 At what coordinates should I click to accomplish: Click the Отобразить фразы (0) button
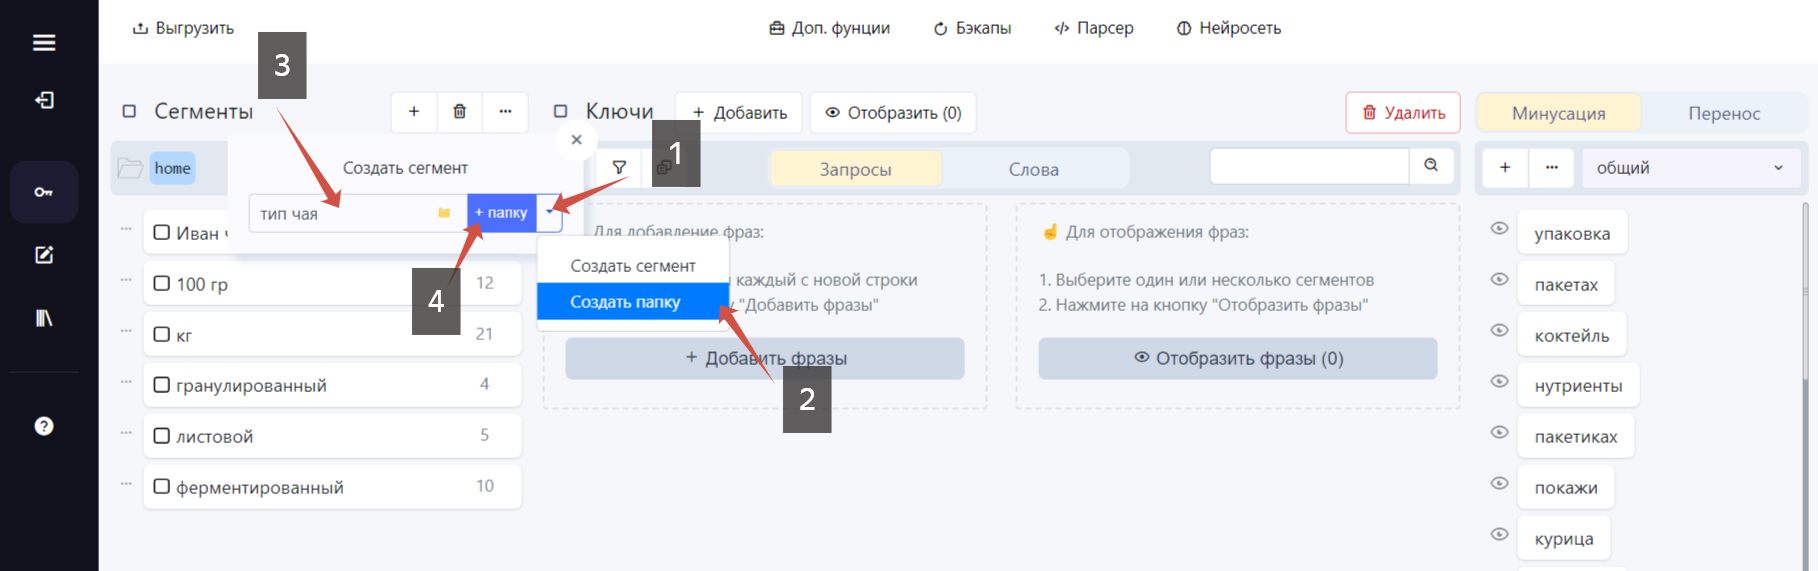1238,358
